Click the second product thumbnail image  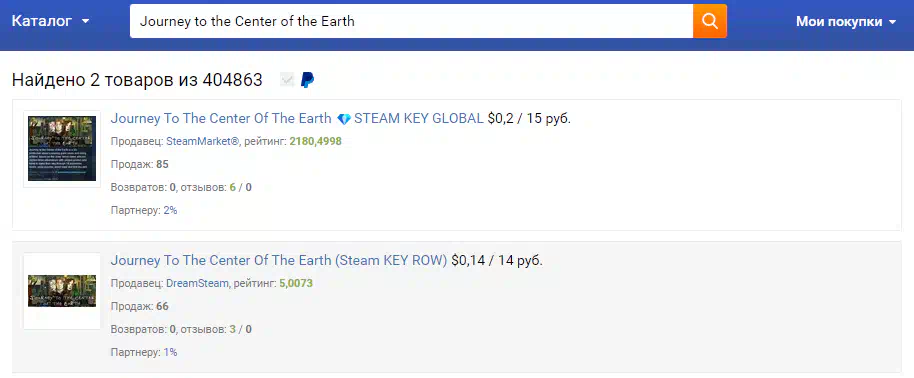pos(62,291)
